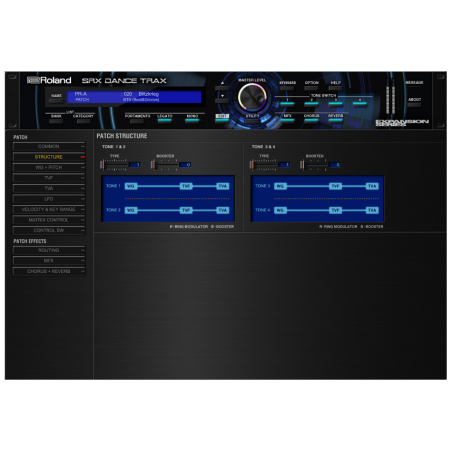Select the Structure section
Image resolution: width=452 pixels, height=452 pixels.
[49, 157]
